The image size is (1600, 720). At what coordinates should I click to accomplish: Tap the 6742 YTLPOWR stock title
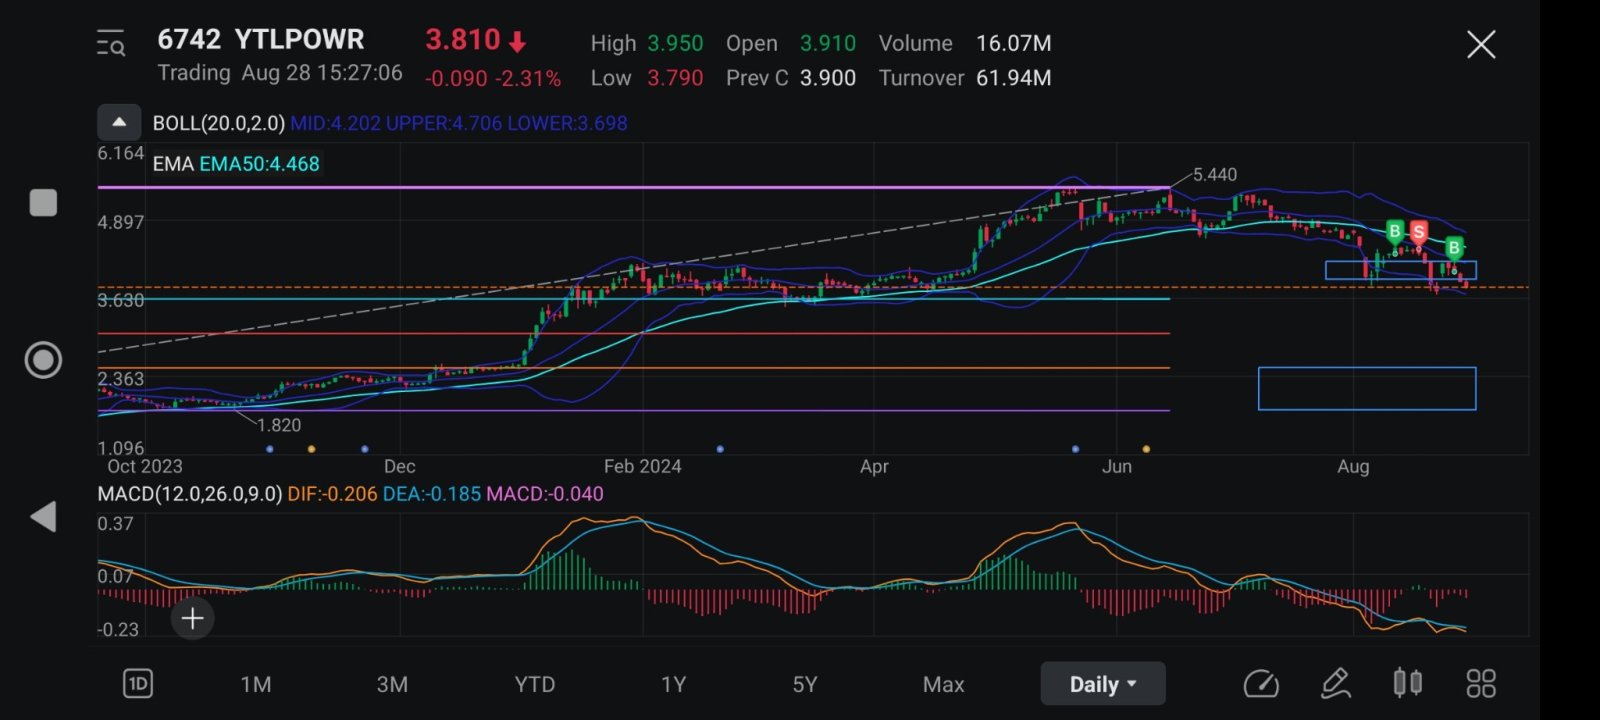[x=261, y=40]
